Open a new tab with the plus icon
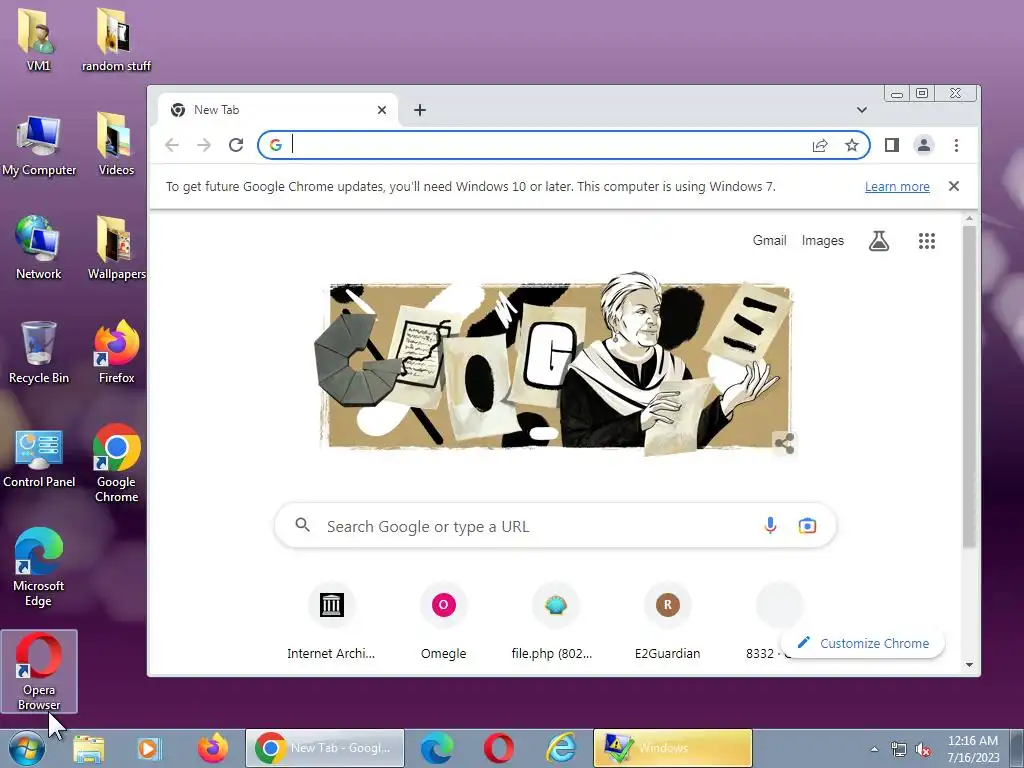 tap(420, 110)
